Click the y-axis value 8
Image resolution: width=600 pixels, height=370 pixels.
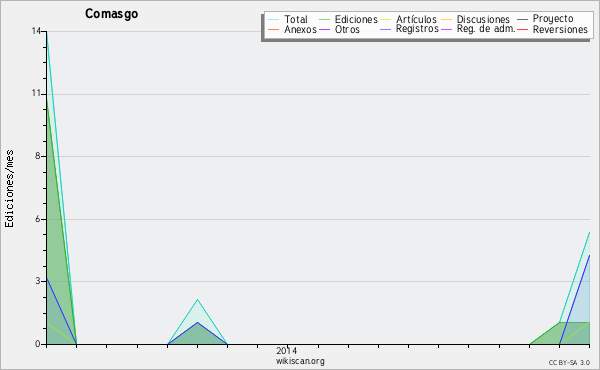pos(38,156)
